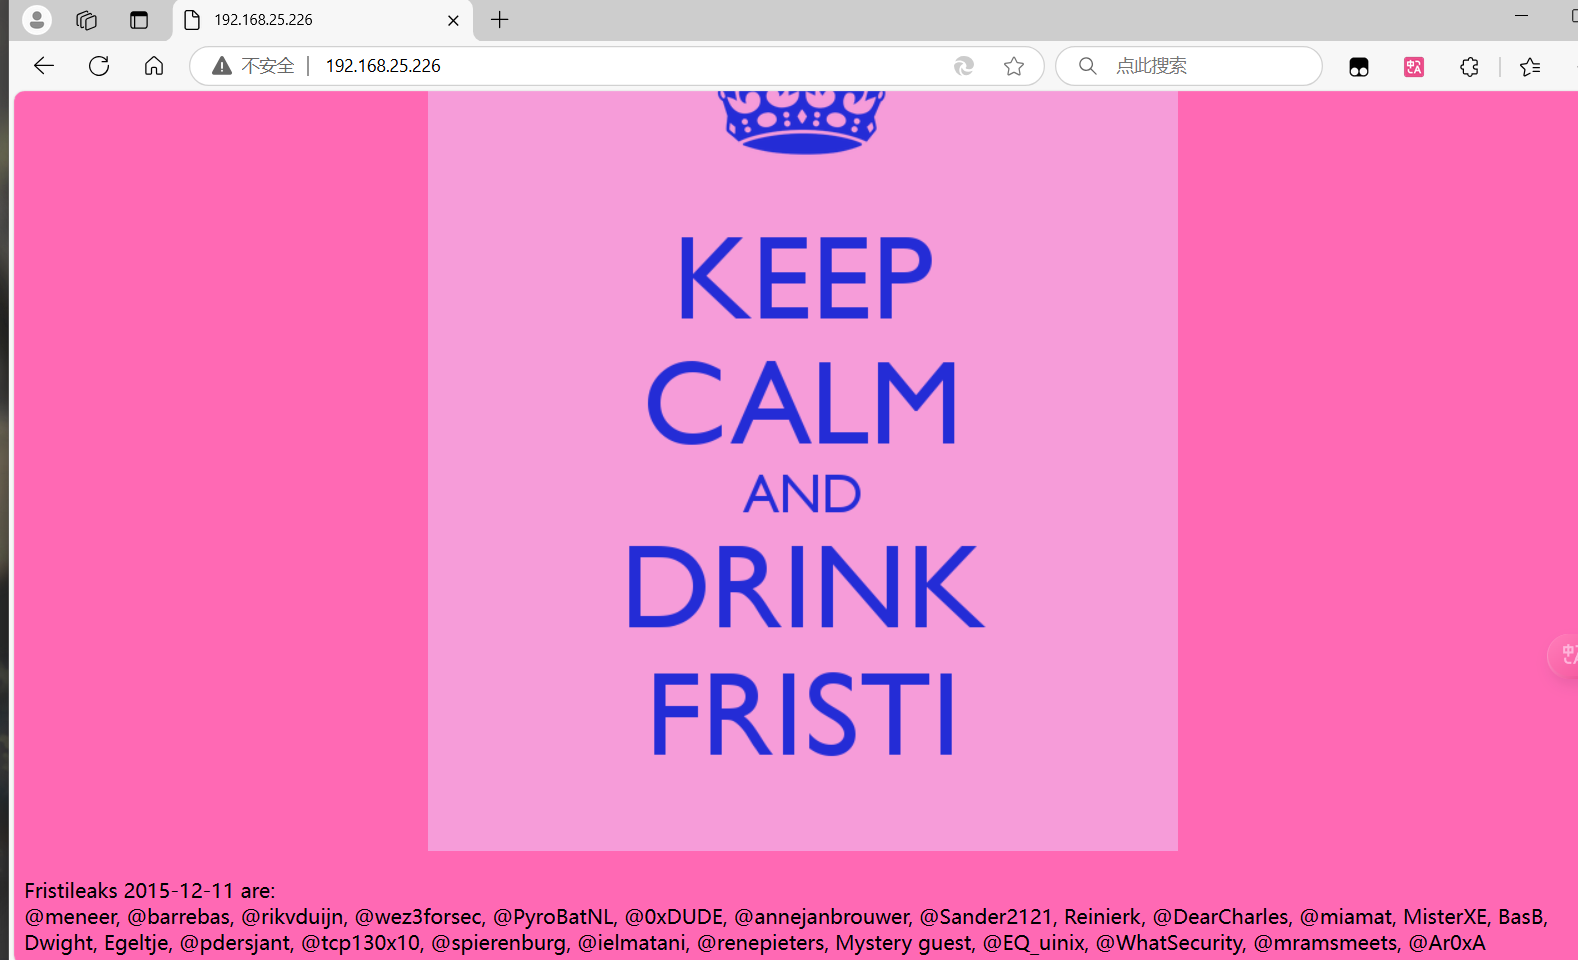Add page to favorites with star
Image resolution: width=1578 pixels, height=960 pixels.
tap(1014, 66)
